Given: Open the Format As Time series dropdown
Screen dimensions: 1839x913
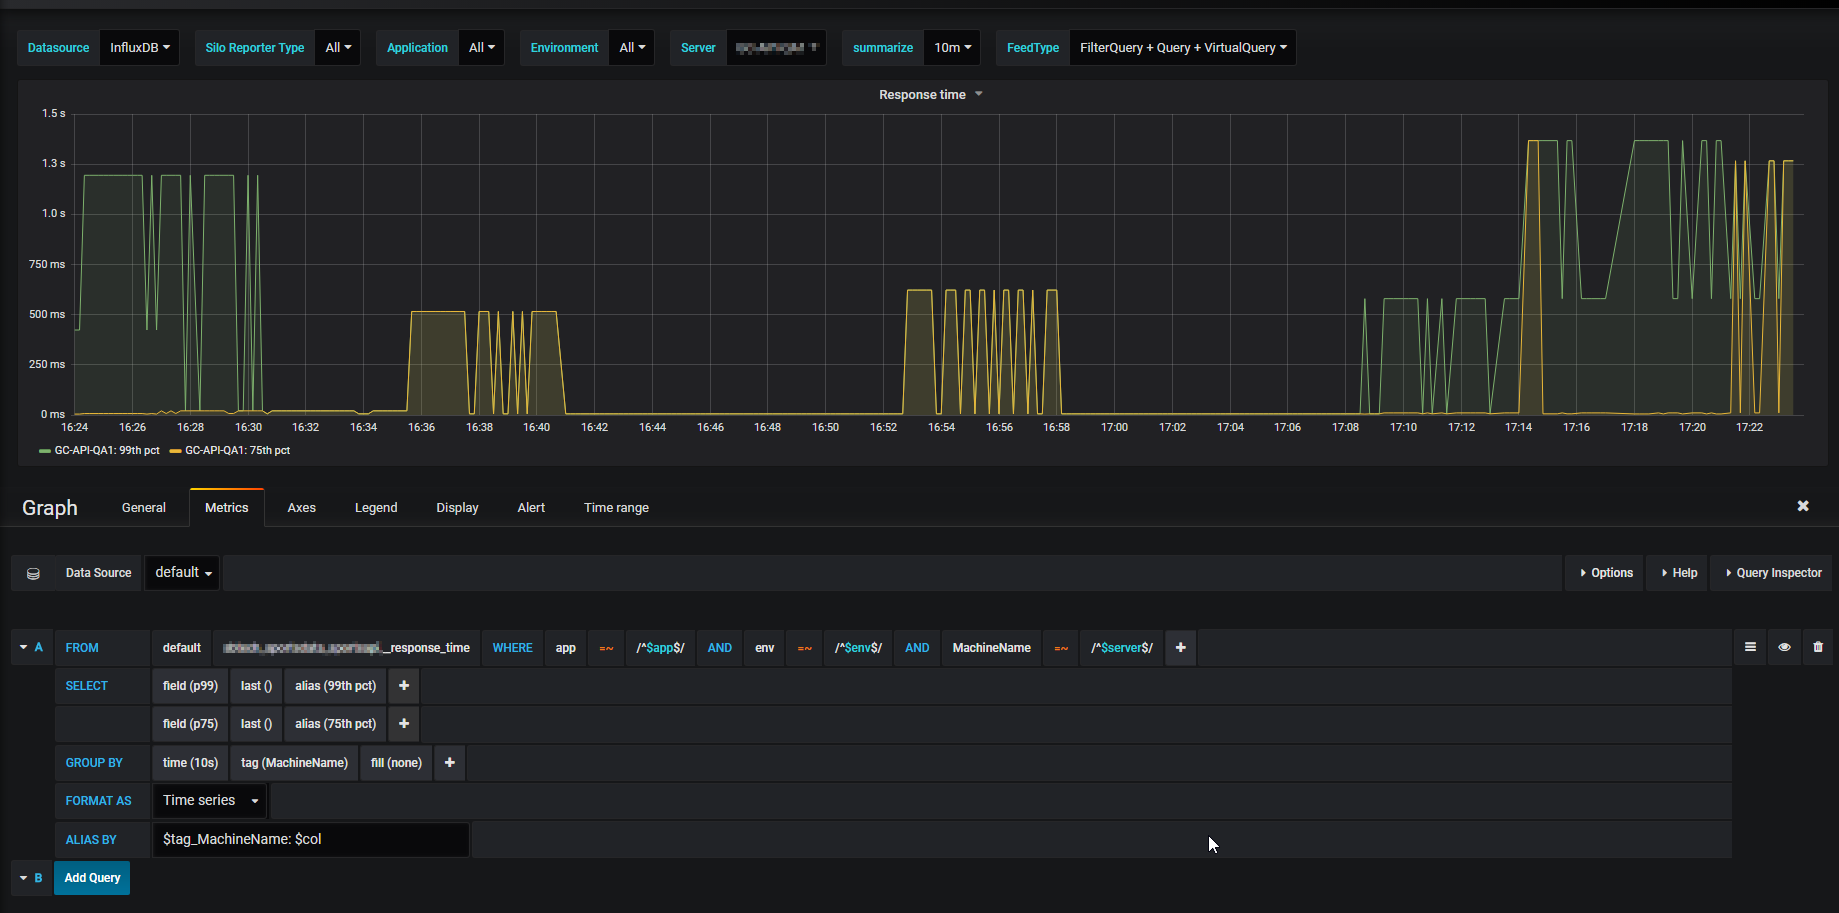Looking at the screenshot, I should coord(208,800).
